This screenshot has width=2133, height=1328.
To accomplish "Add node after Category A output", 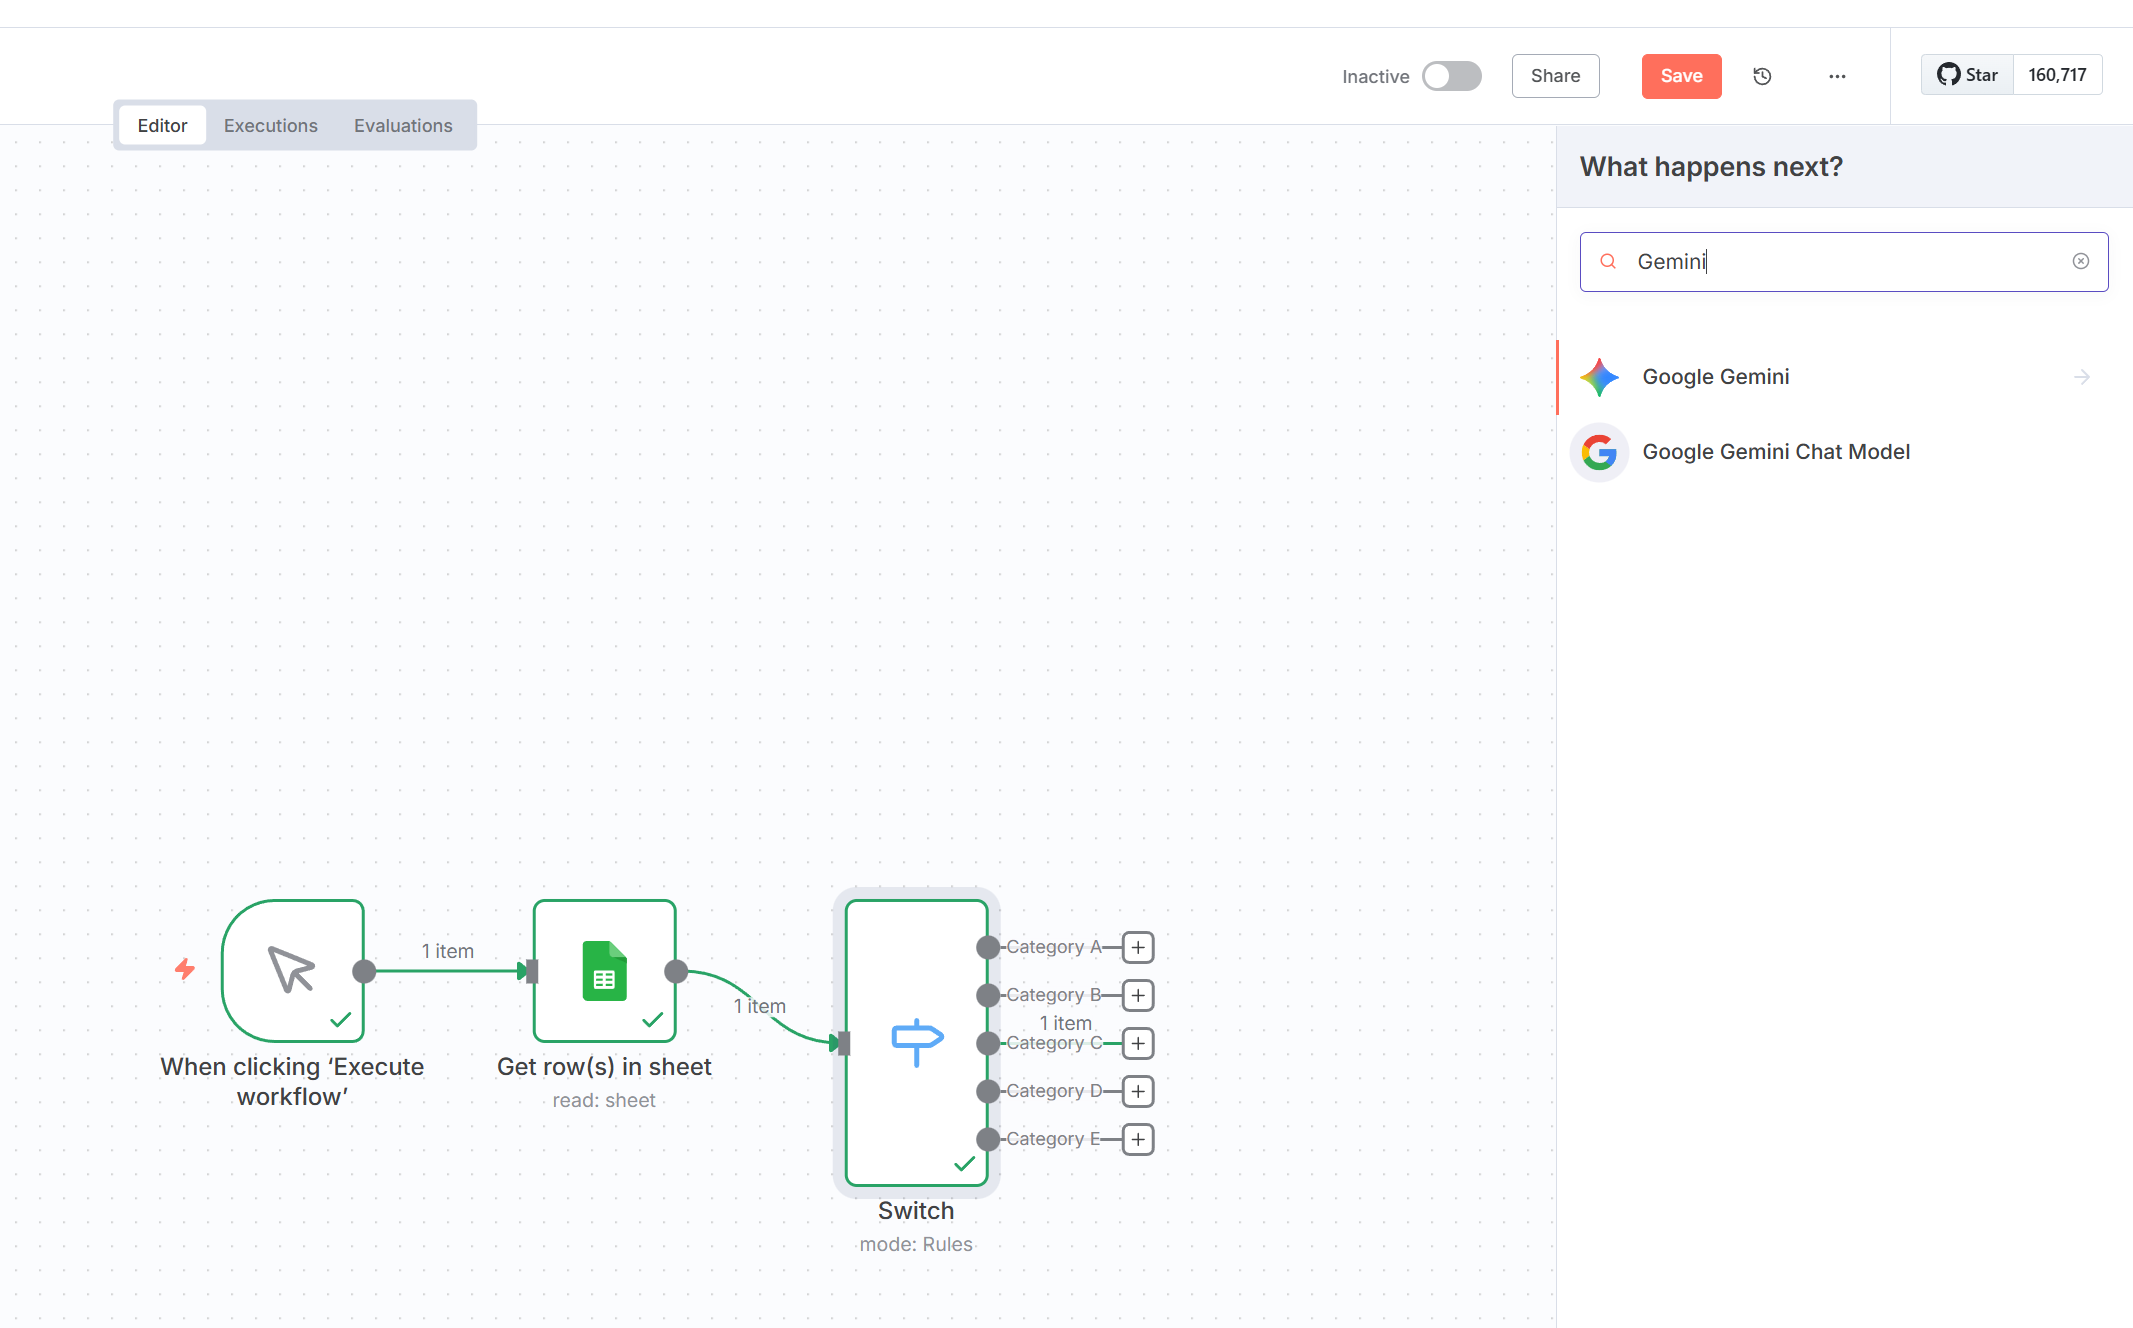I will click(x=1138, y=947).
